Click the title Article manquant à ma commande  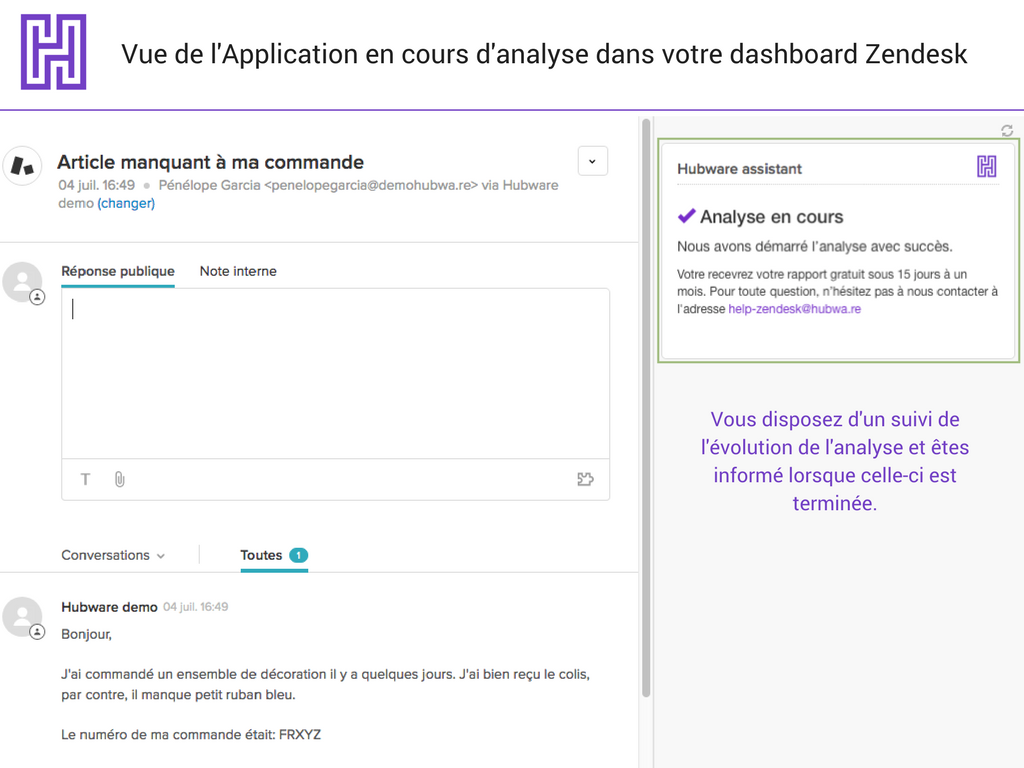coord(210,162)
